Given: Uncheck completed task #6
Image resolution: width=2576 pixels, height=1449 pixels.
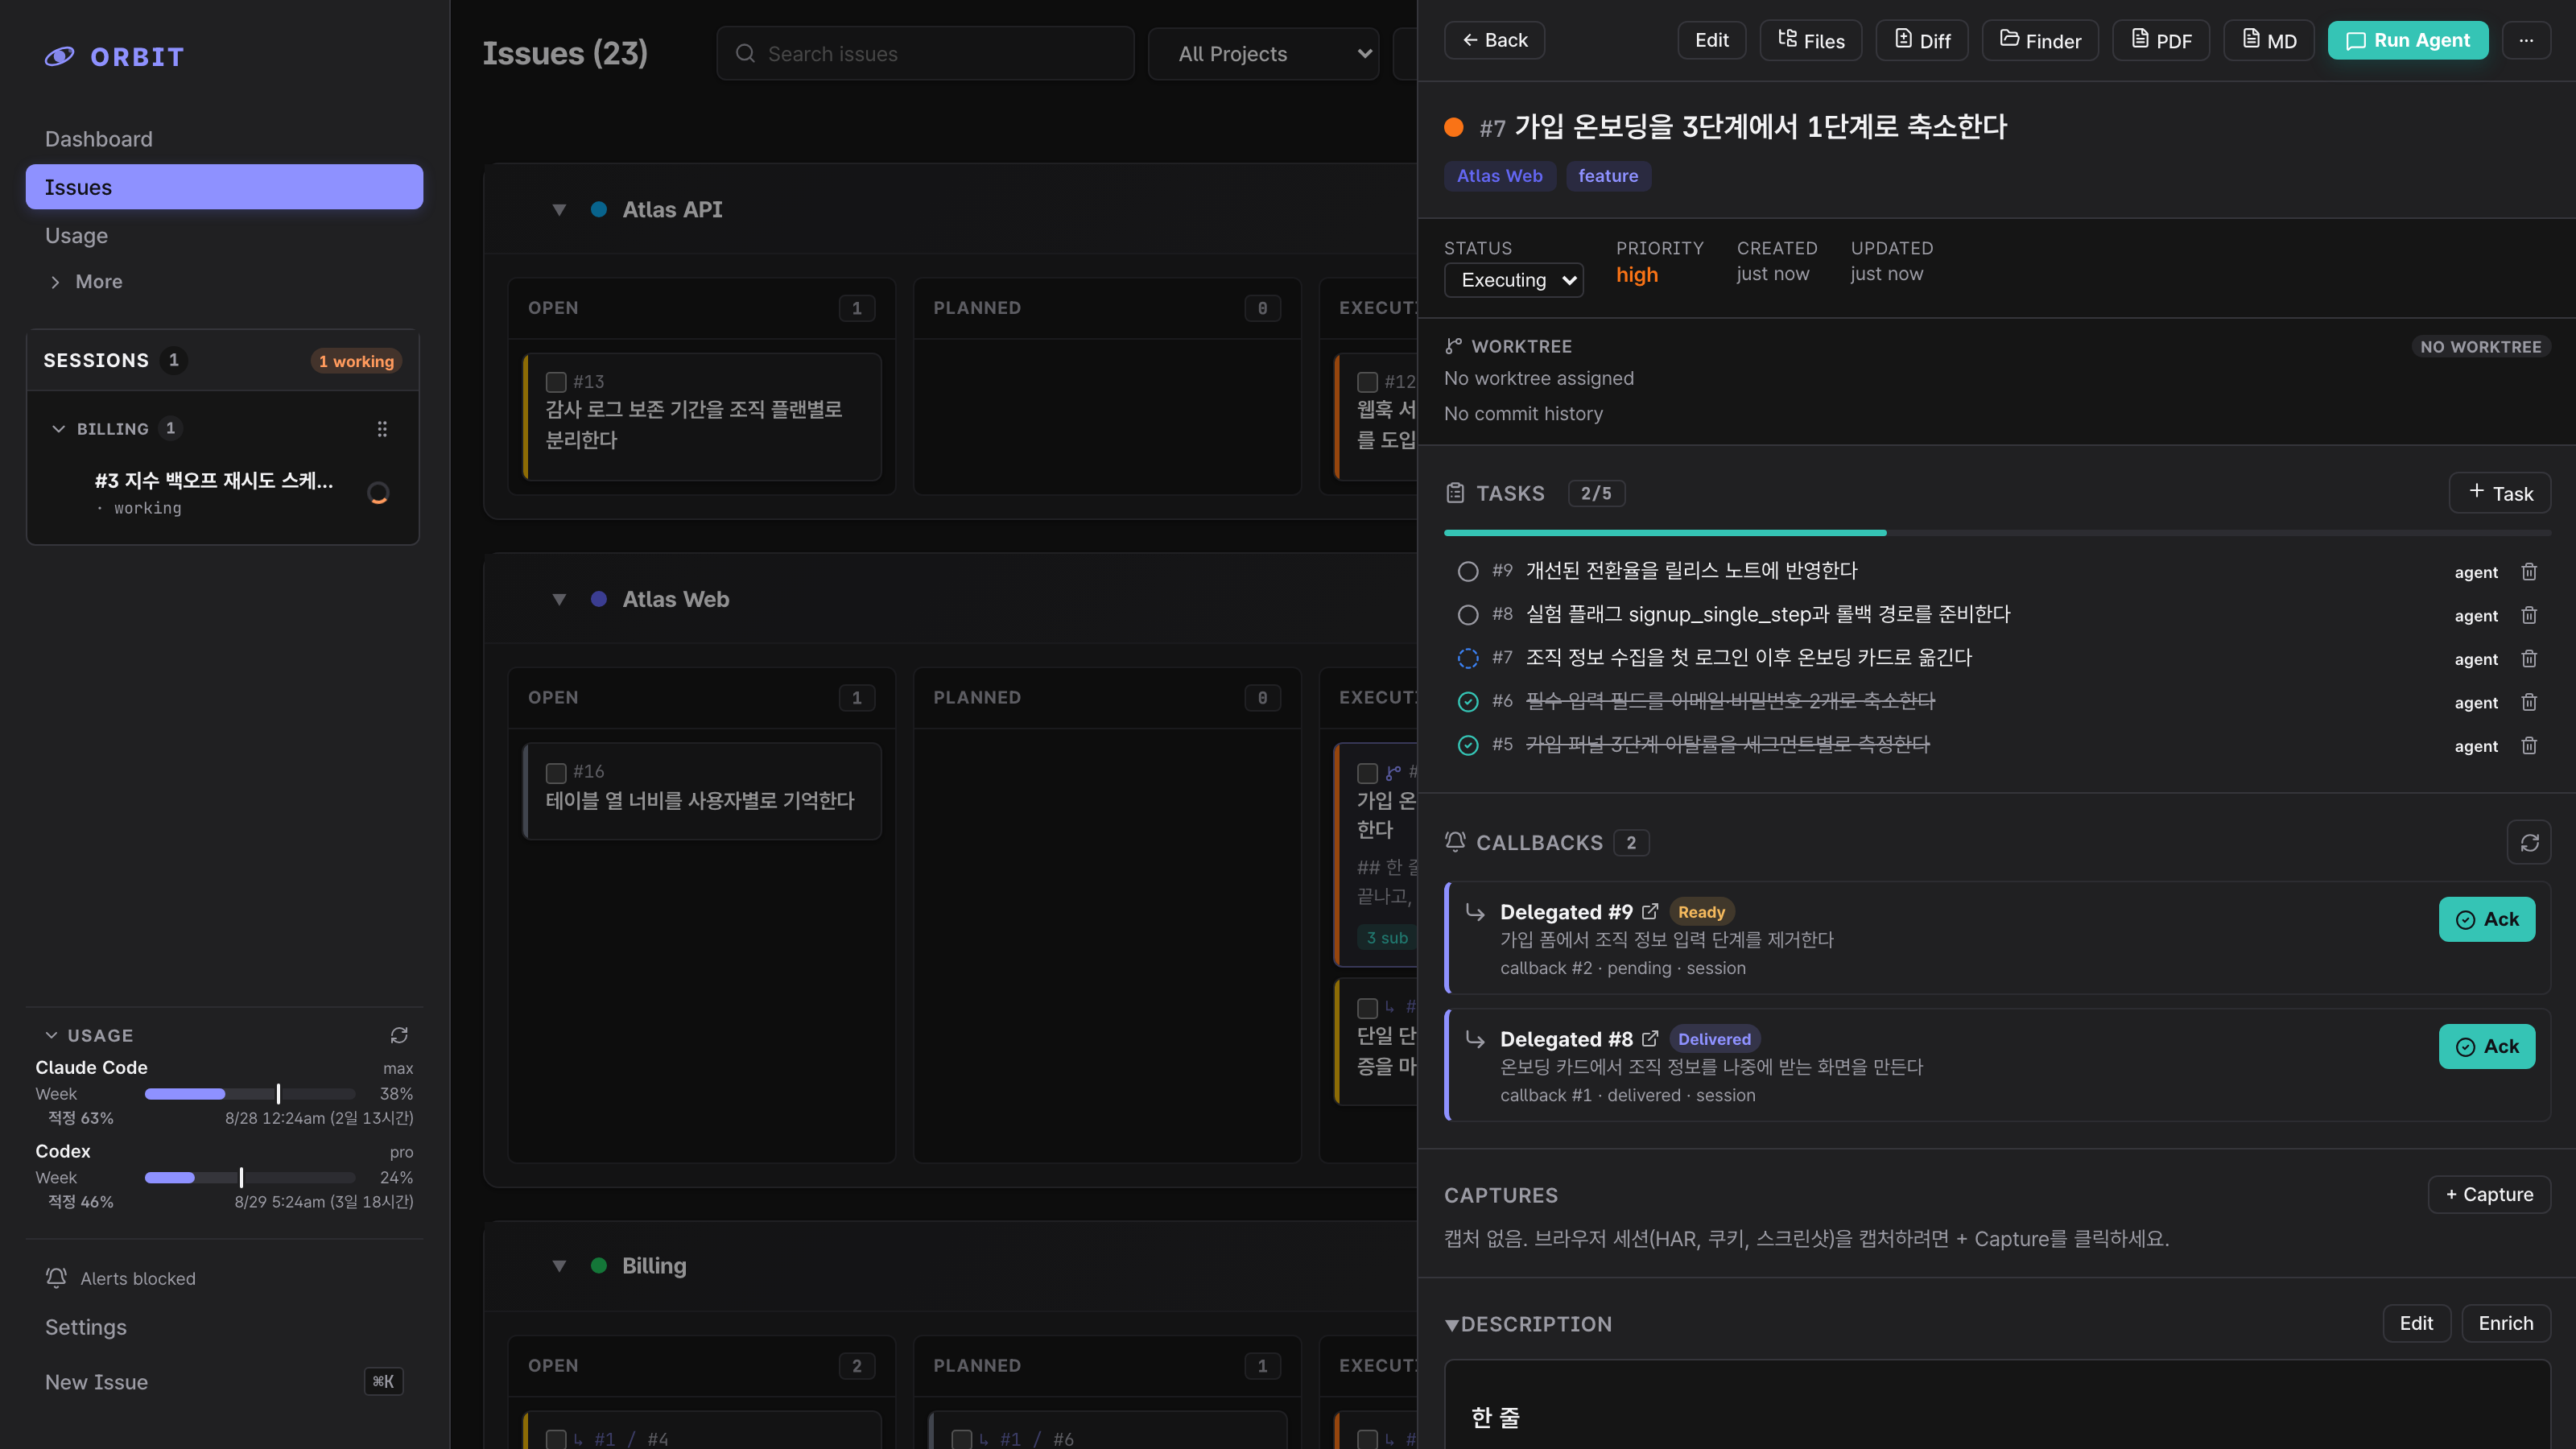Looking at the screenshot, I should [x=1468, y=702].
